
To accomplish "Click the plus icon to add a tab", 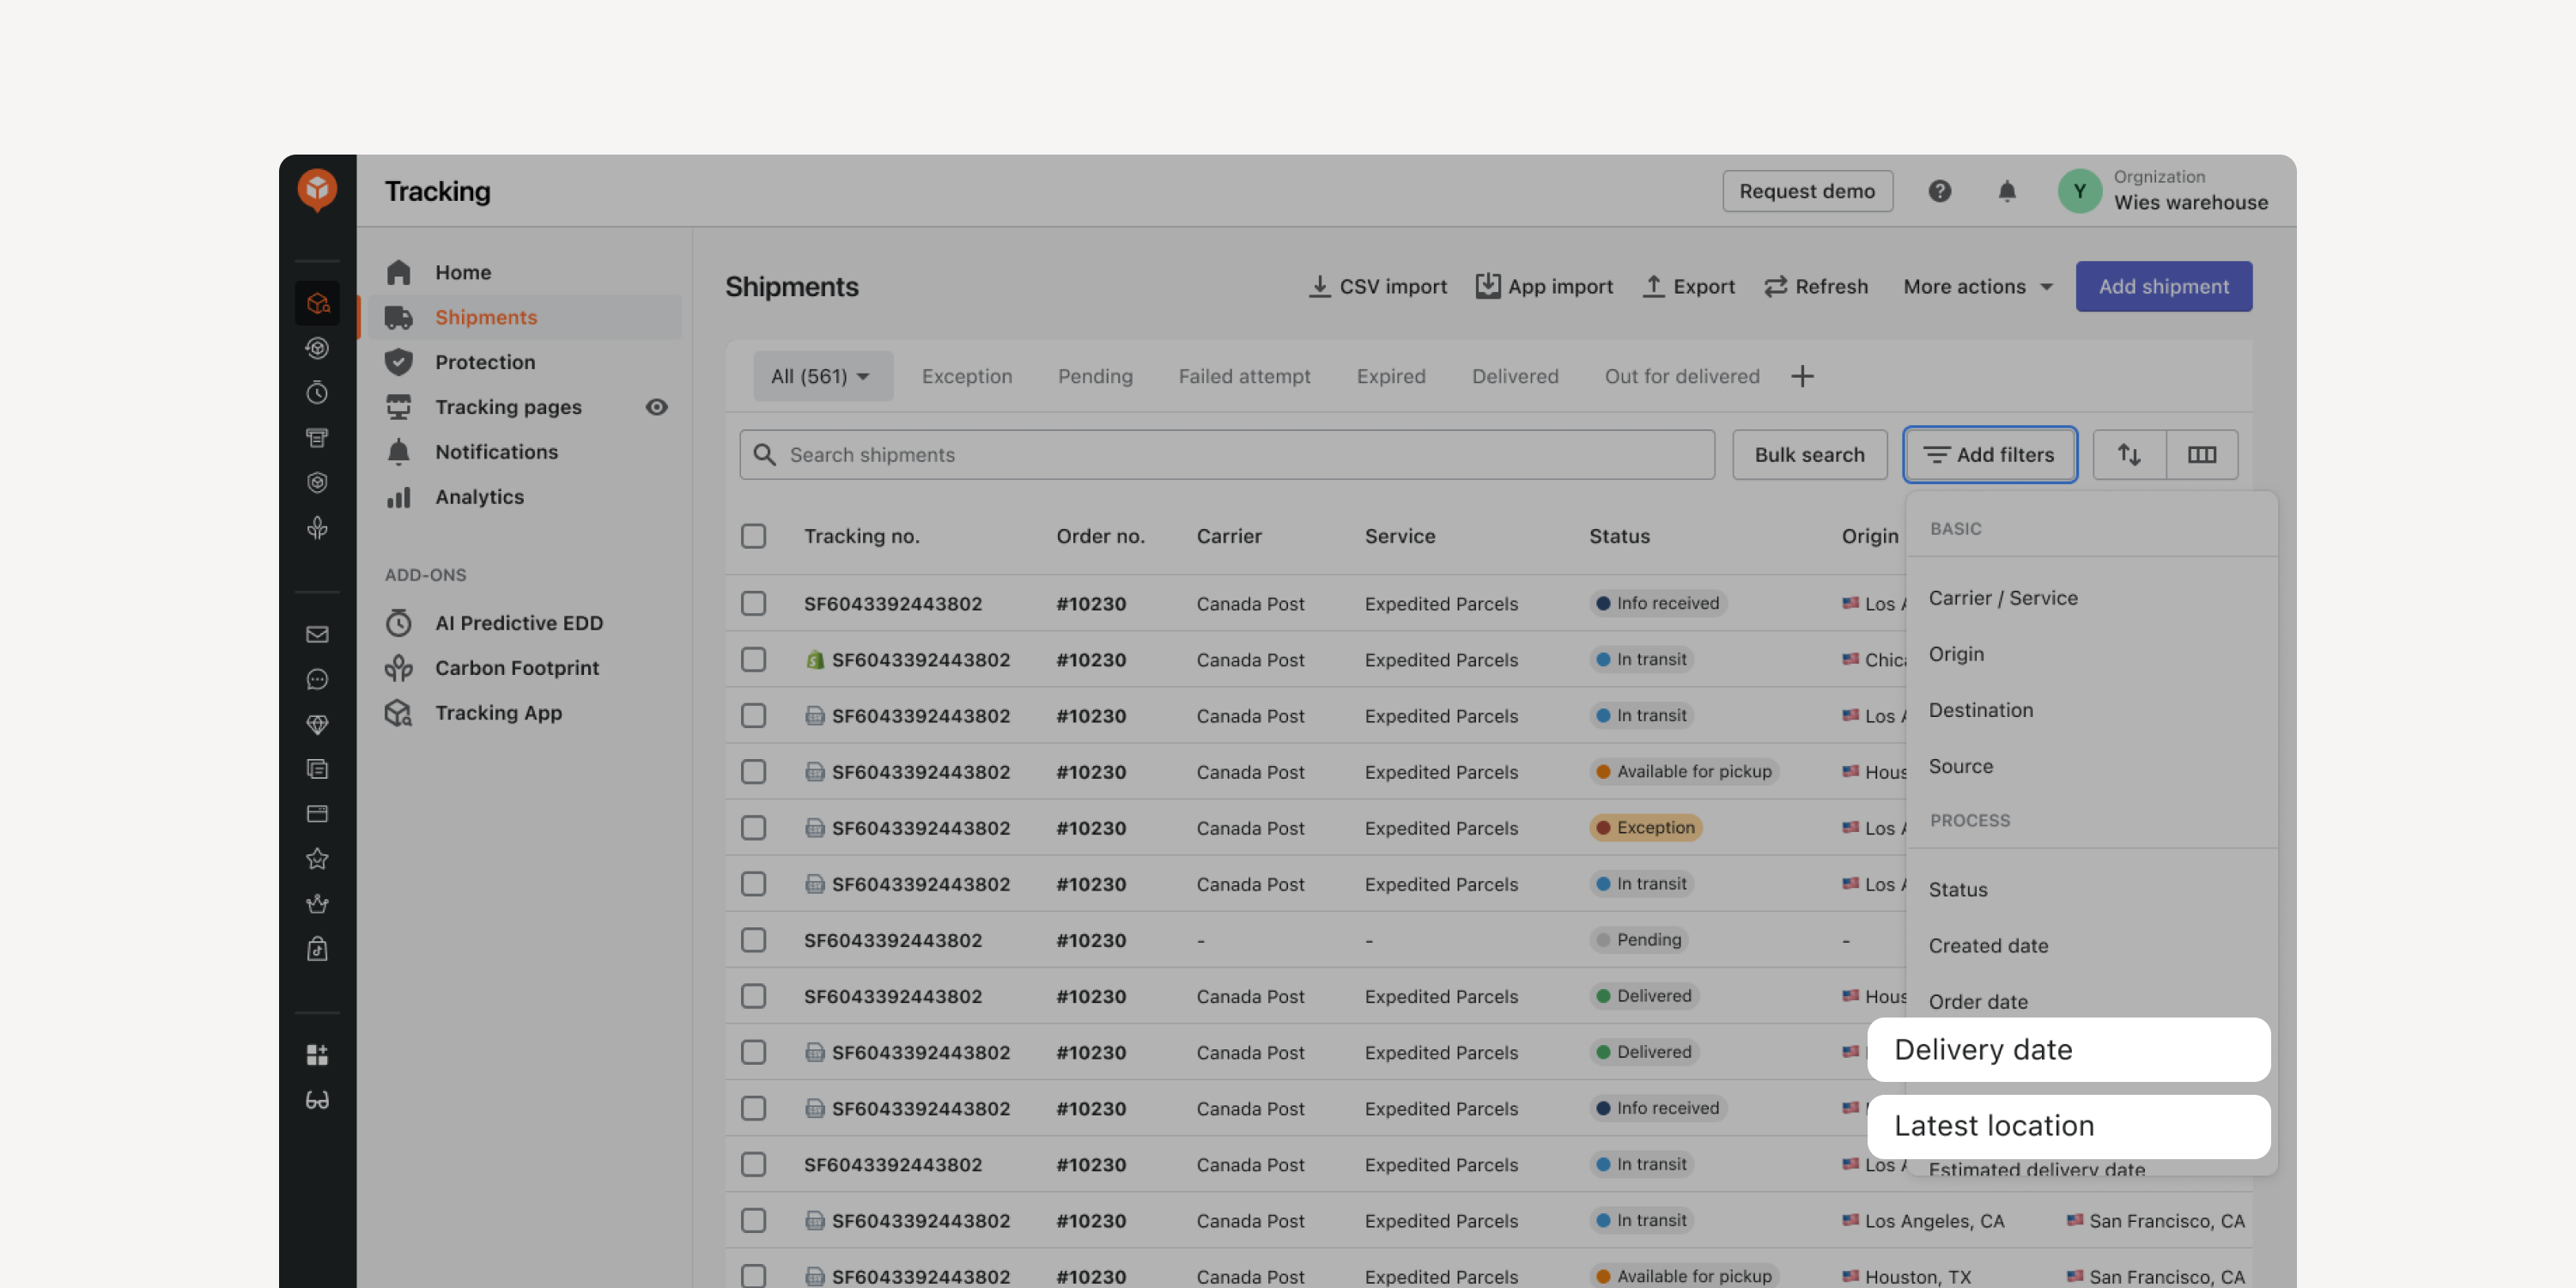I will [x=1802, y=376].
